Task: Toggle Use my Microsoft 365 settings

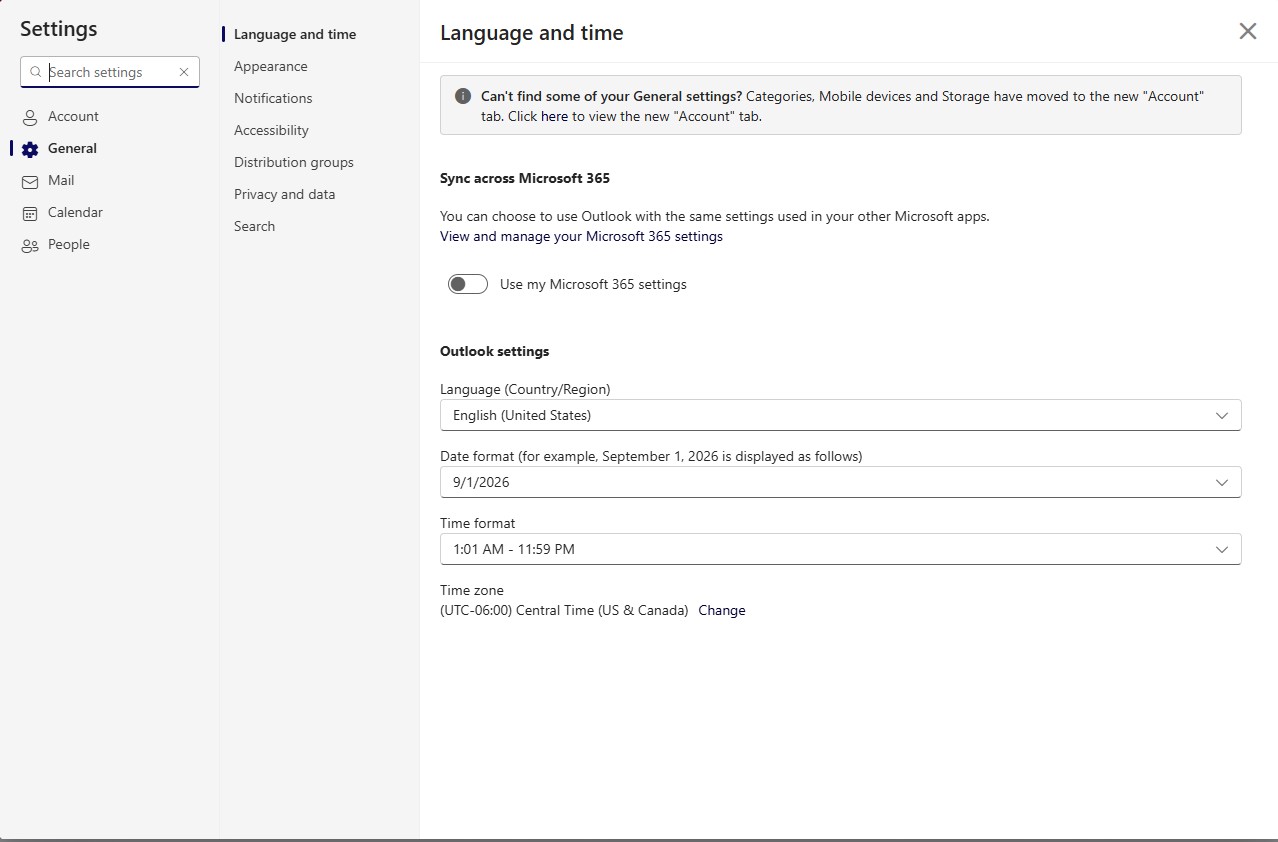Action: coord(468,284)
